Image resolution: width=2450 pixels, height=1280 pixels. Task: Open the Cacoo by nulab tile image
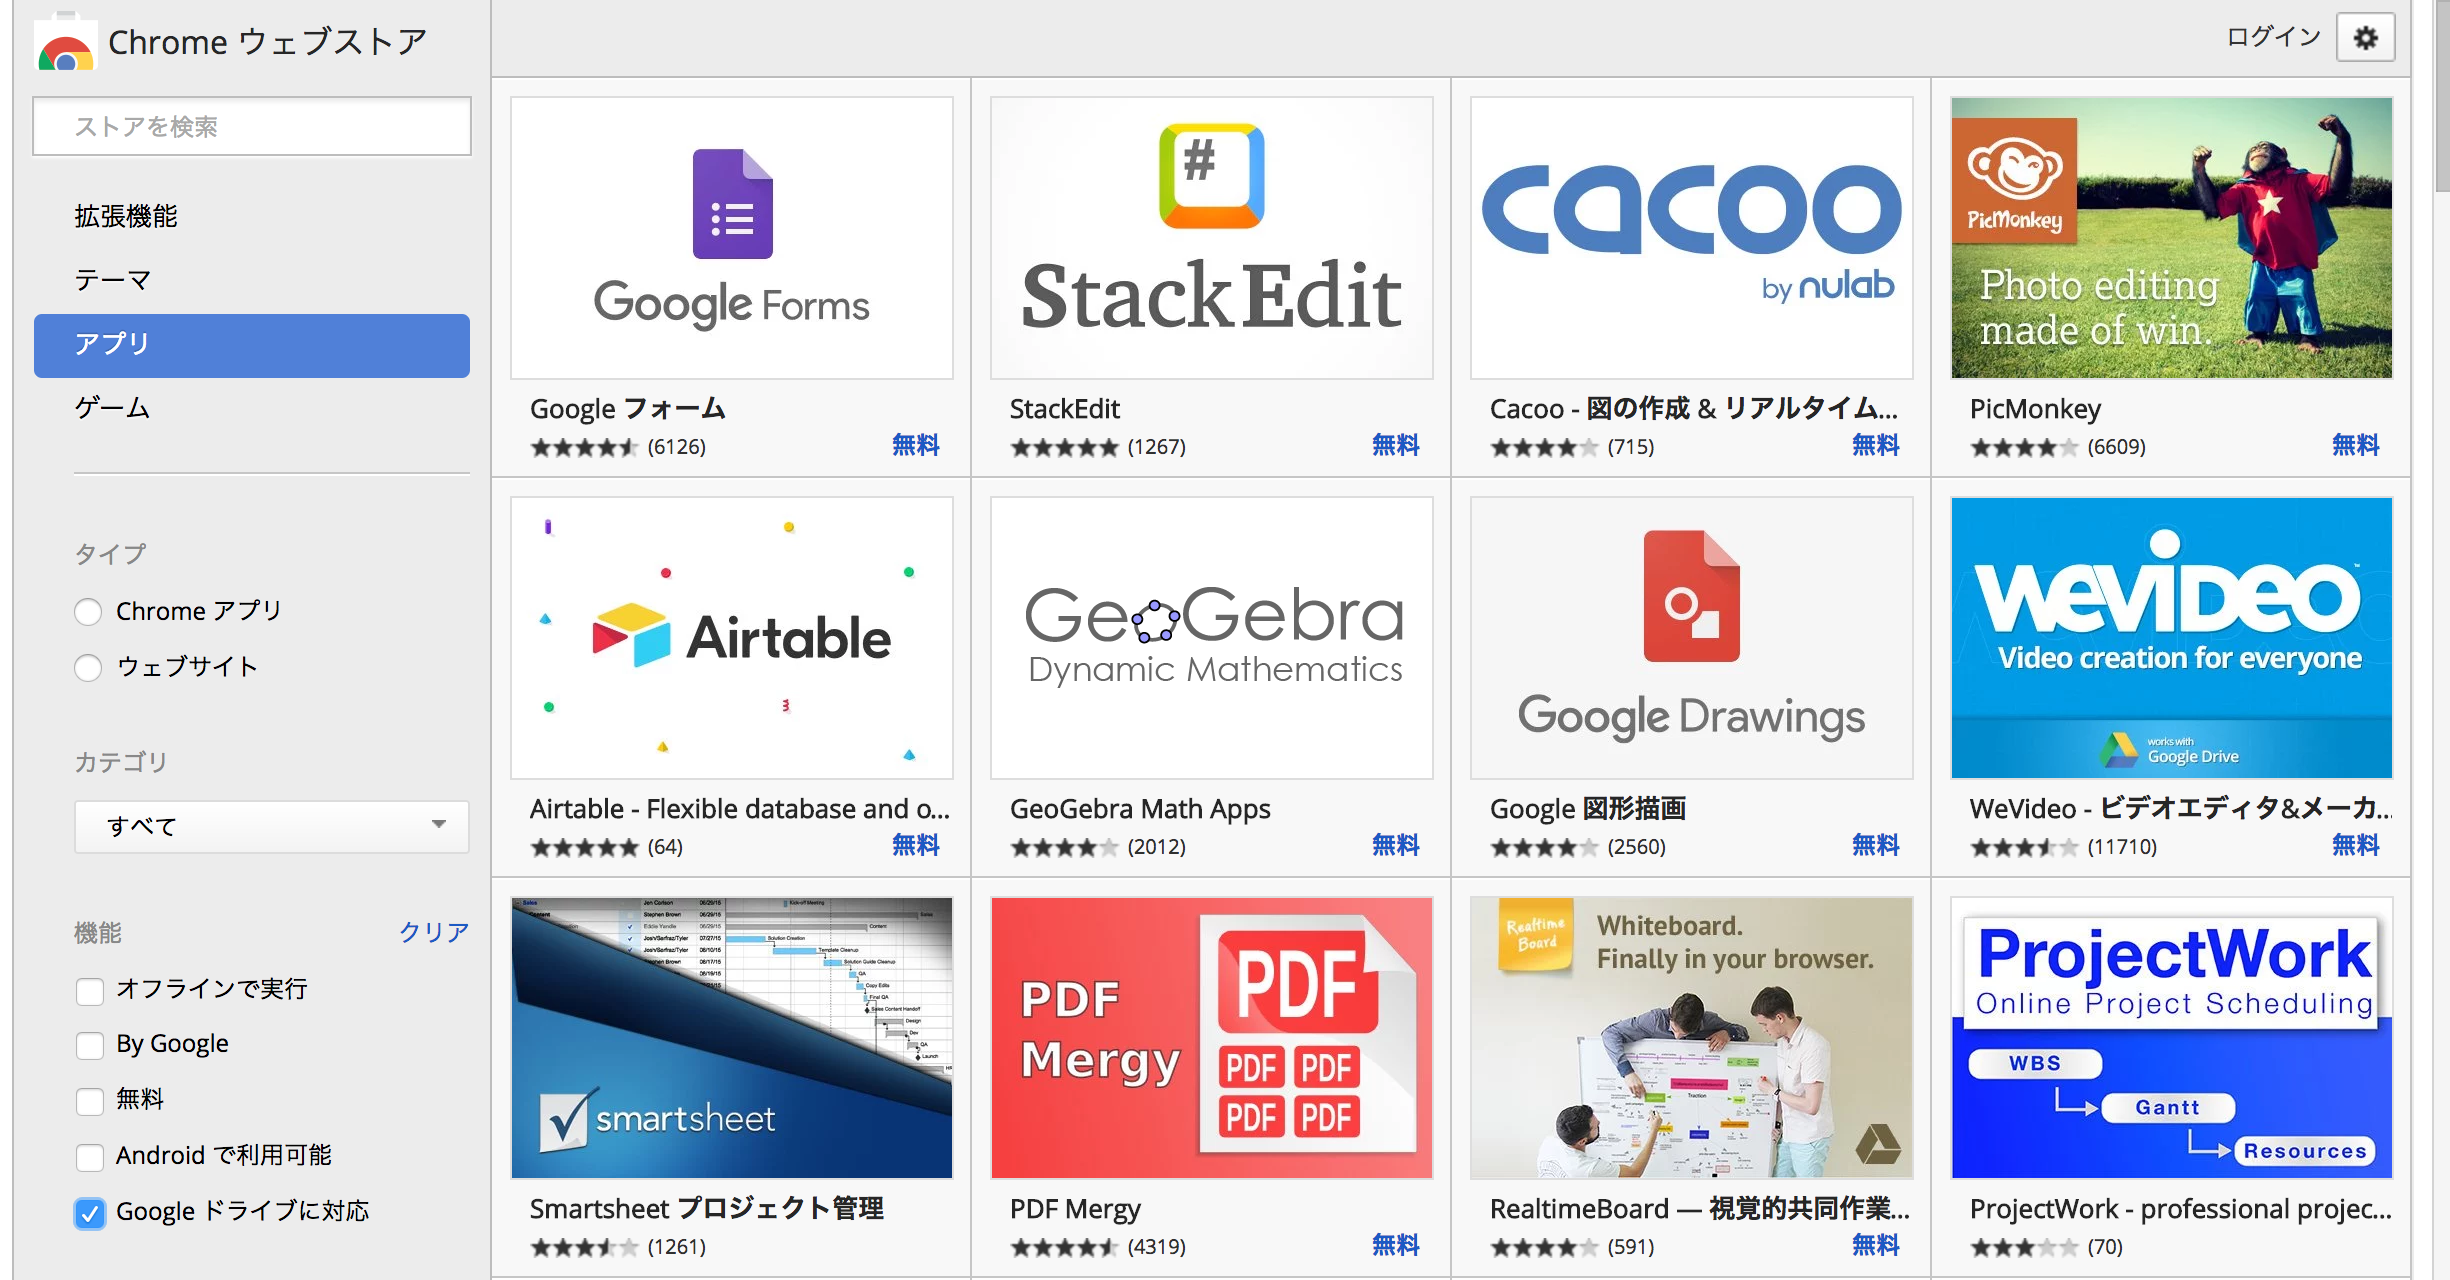[x=1692, y=238]
